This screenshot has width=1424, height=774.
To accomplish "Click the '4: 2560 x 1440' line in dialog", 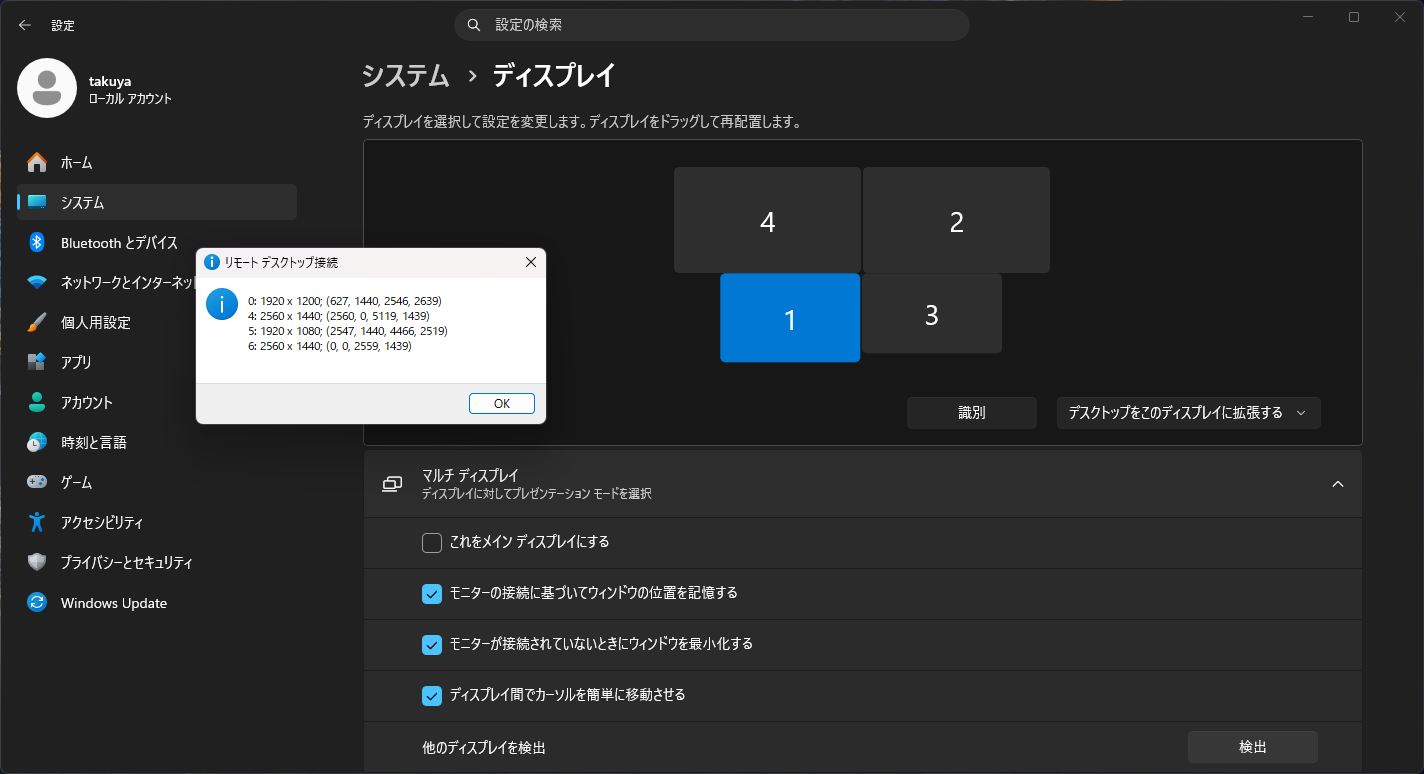I will (x=338, y=315).
